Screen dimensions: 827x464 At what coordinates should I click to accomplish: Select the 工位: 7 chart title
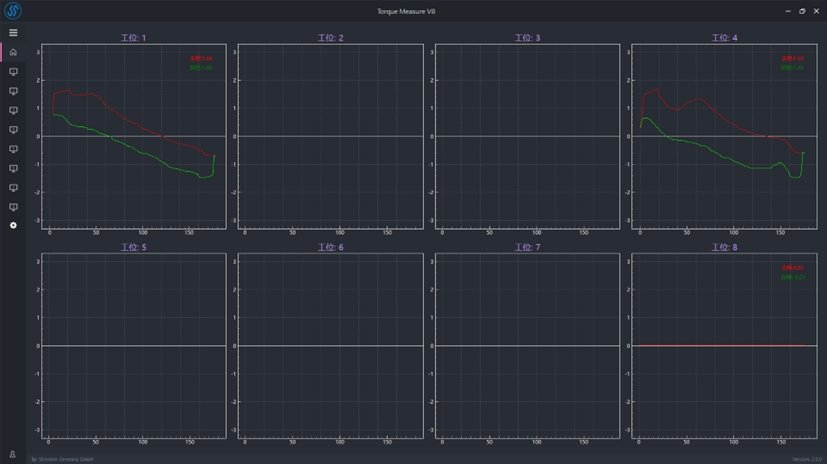point(527,247)
